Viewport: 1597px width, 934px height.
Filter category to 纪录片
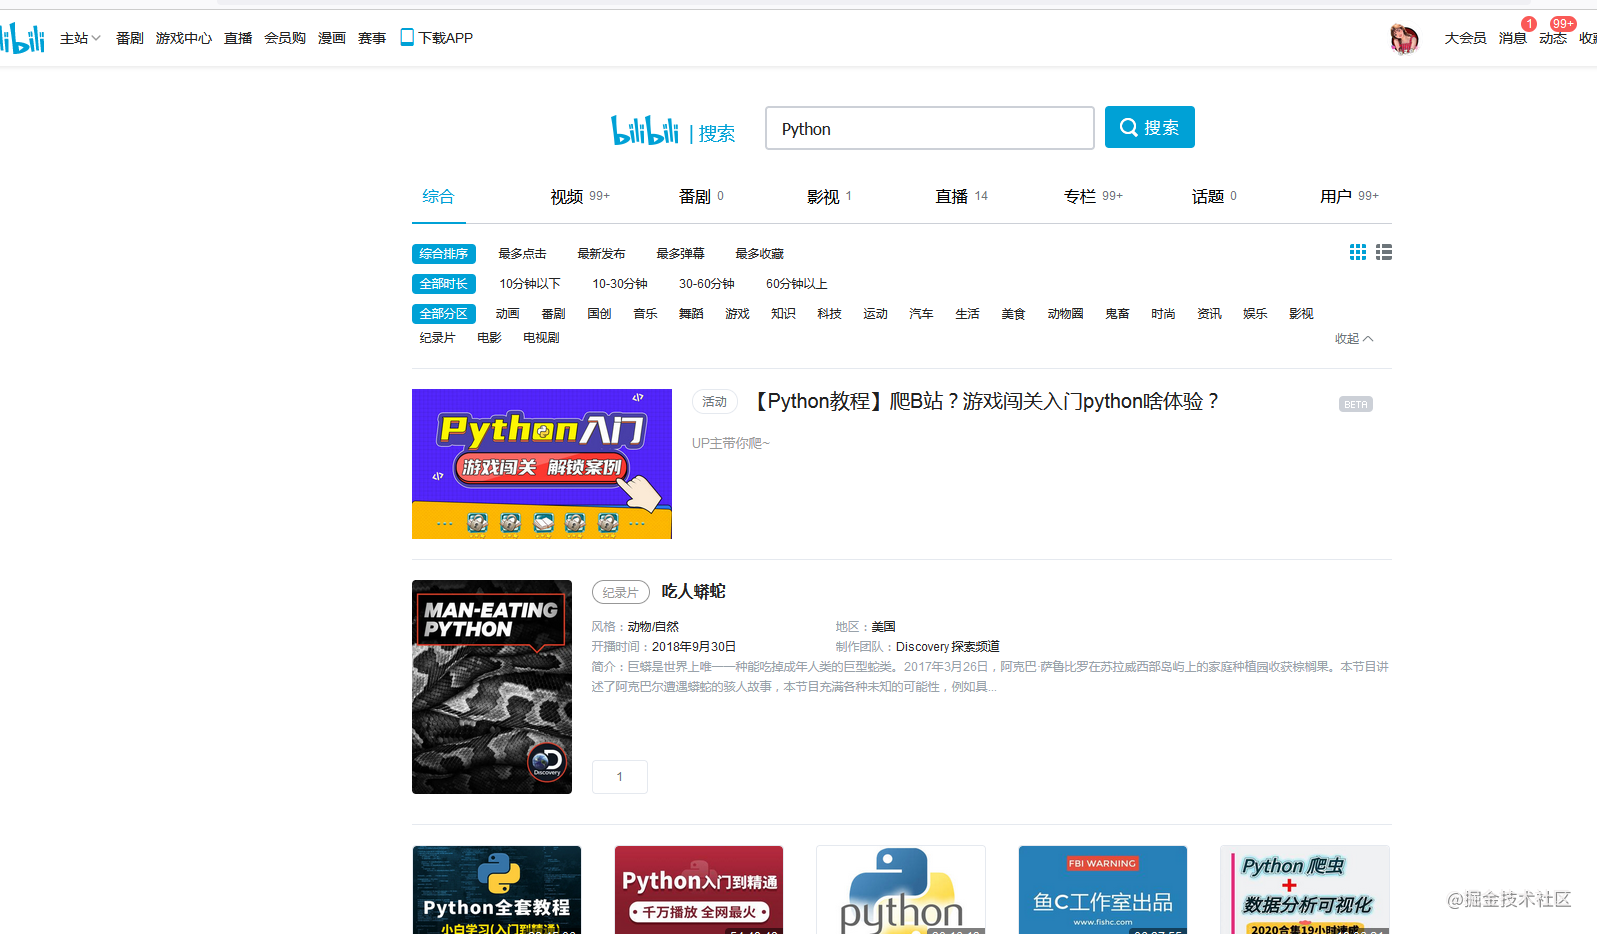pos(437,338)
